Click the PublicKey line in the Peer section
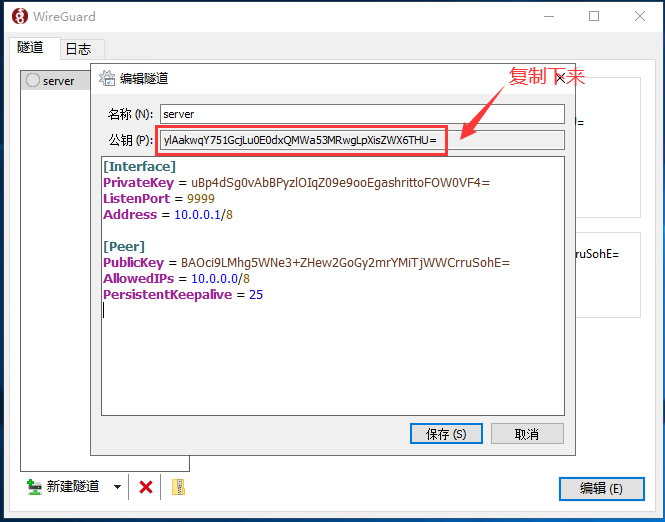Image resolution: width=665 pixels, height=522 pixels. [x=306, y=263]
